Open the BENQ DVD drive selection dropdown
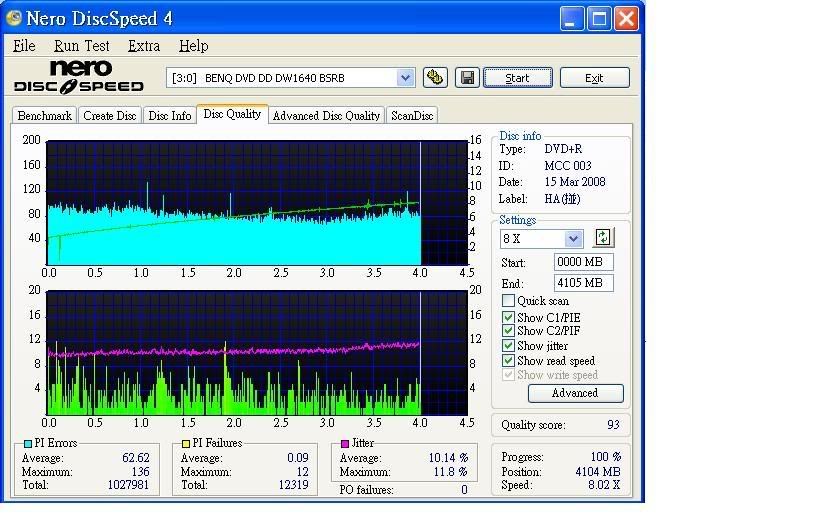The width and height of the screenshot is (840, 525). 406,78
